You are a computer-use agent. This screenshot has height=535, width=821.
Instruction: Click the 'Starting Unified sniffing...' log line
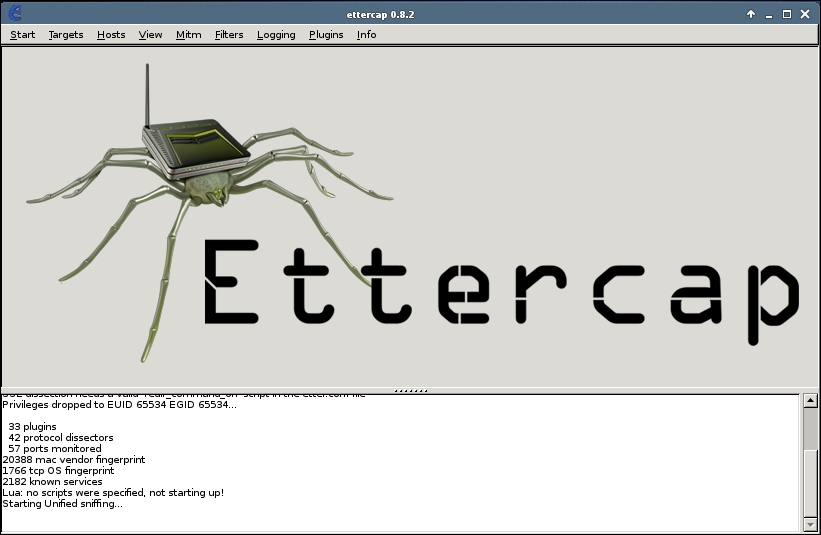62,504
